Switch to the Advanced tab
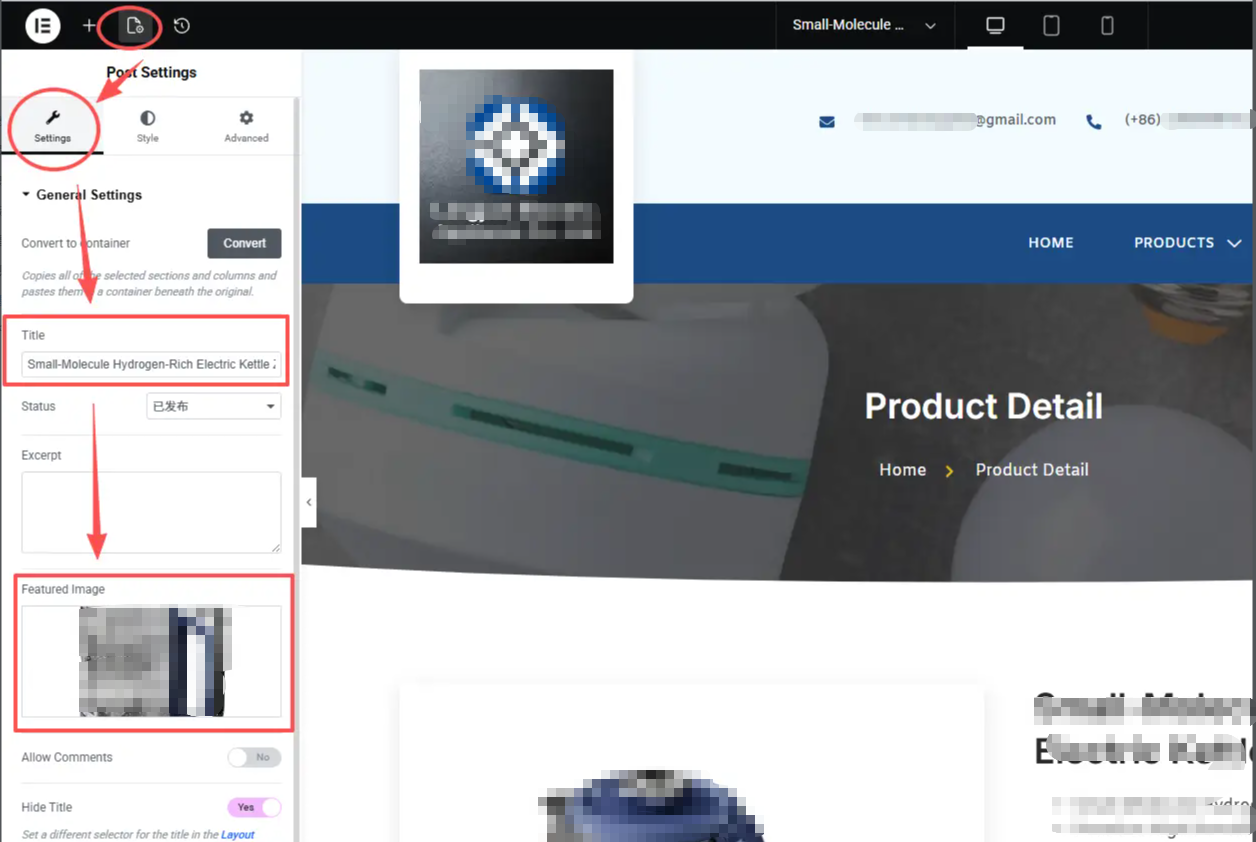1256x842 pixels. (x=246, y=127)
